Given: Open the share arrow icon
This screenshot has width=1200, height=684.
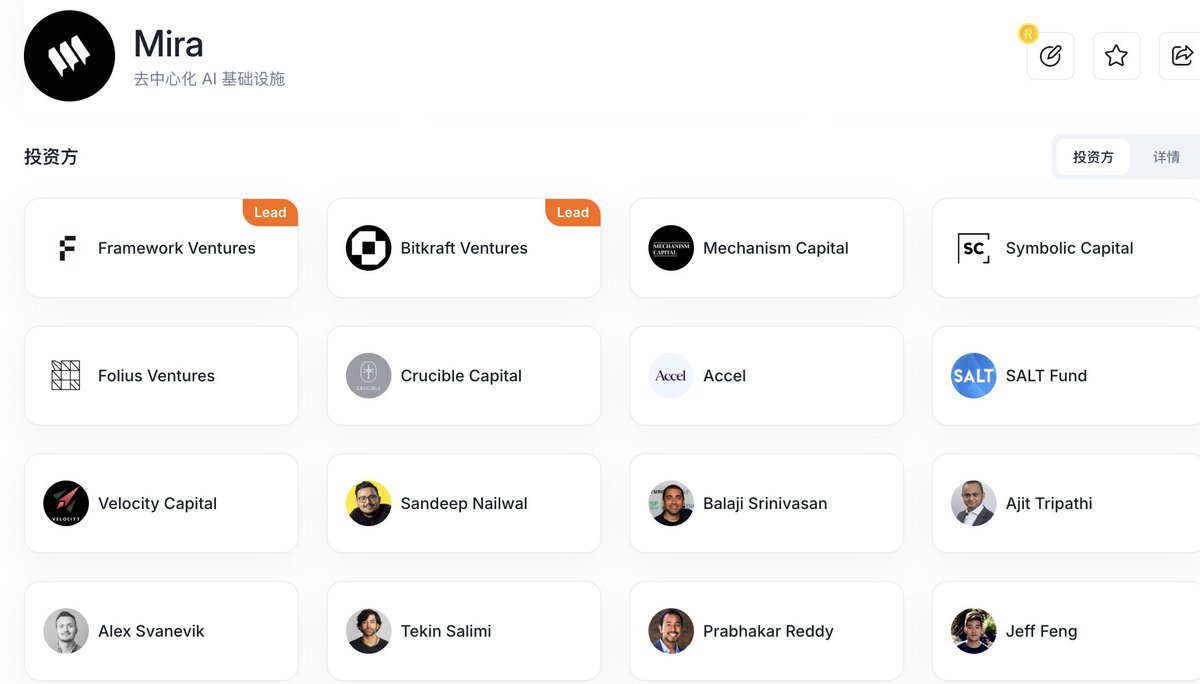Looking at the screenshot, I should [x=1181, y=56].
